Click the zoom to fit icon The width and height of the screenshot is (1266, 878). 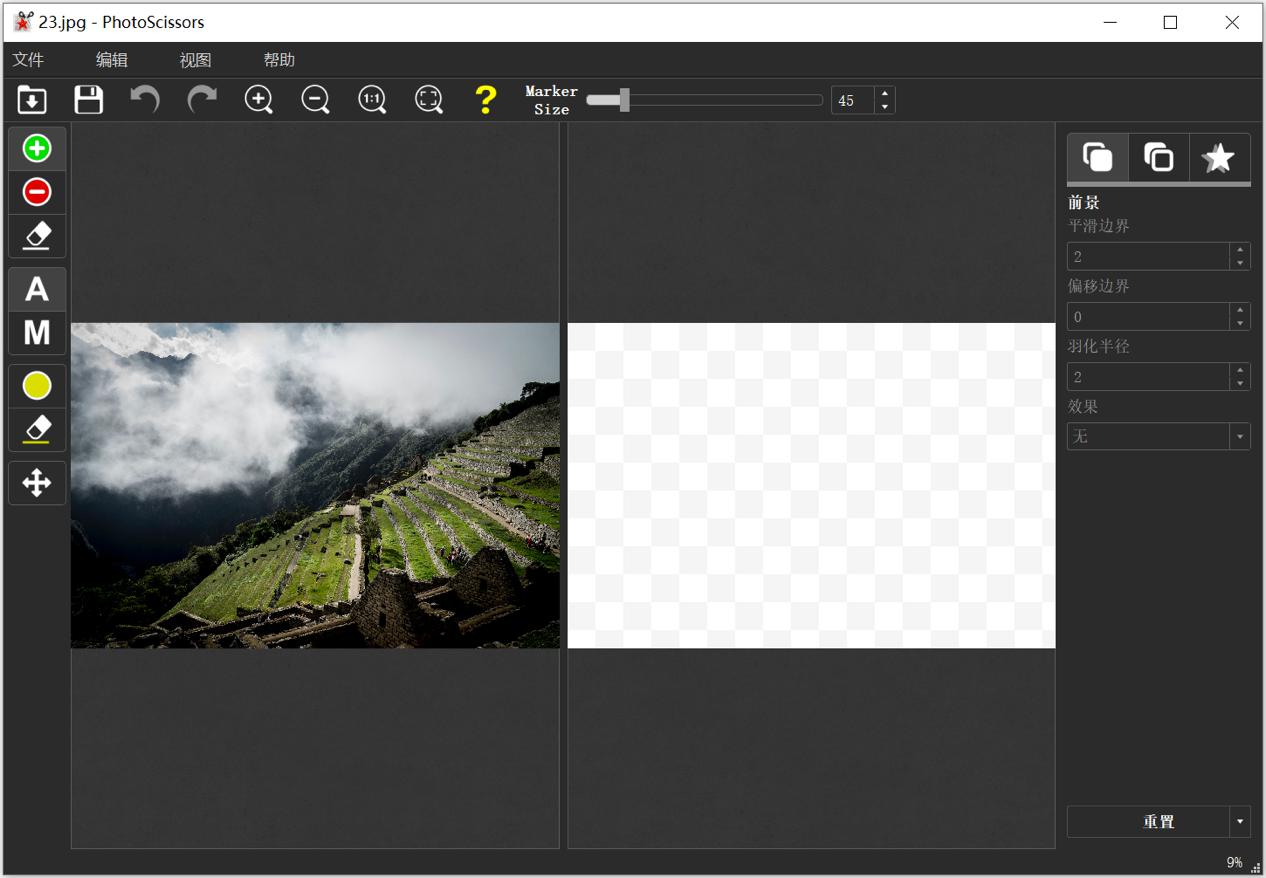click(429, 100)
